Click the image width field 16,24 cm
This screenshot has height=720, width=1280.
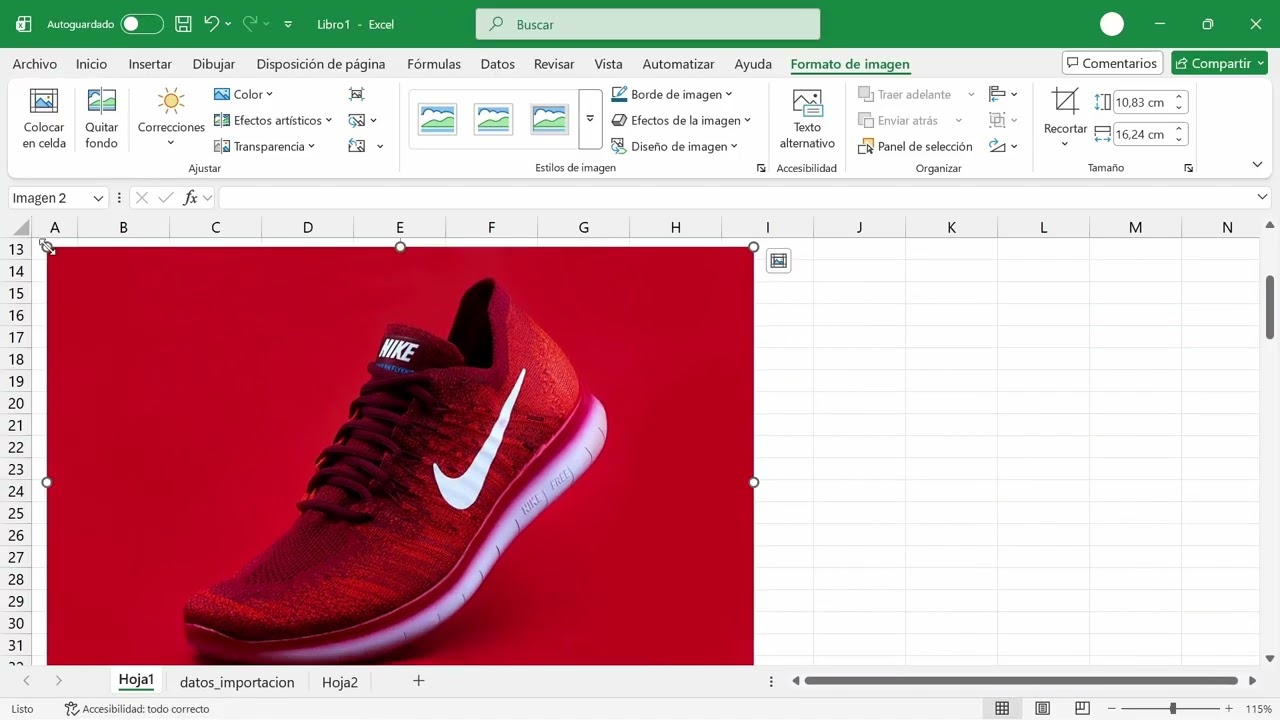(x=1141, y=134)
